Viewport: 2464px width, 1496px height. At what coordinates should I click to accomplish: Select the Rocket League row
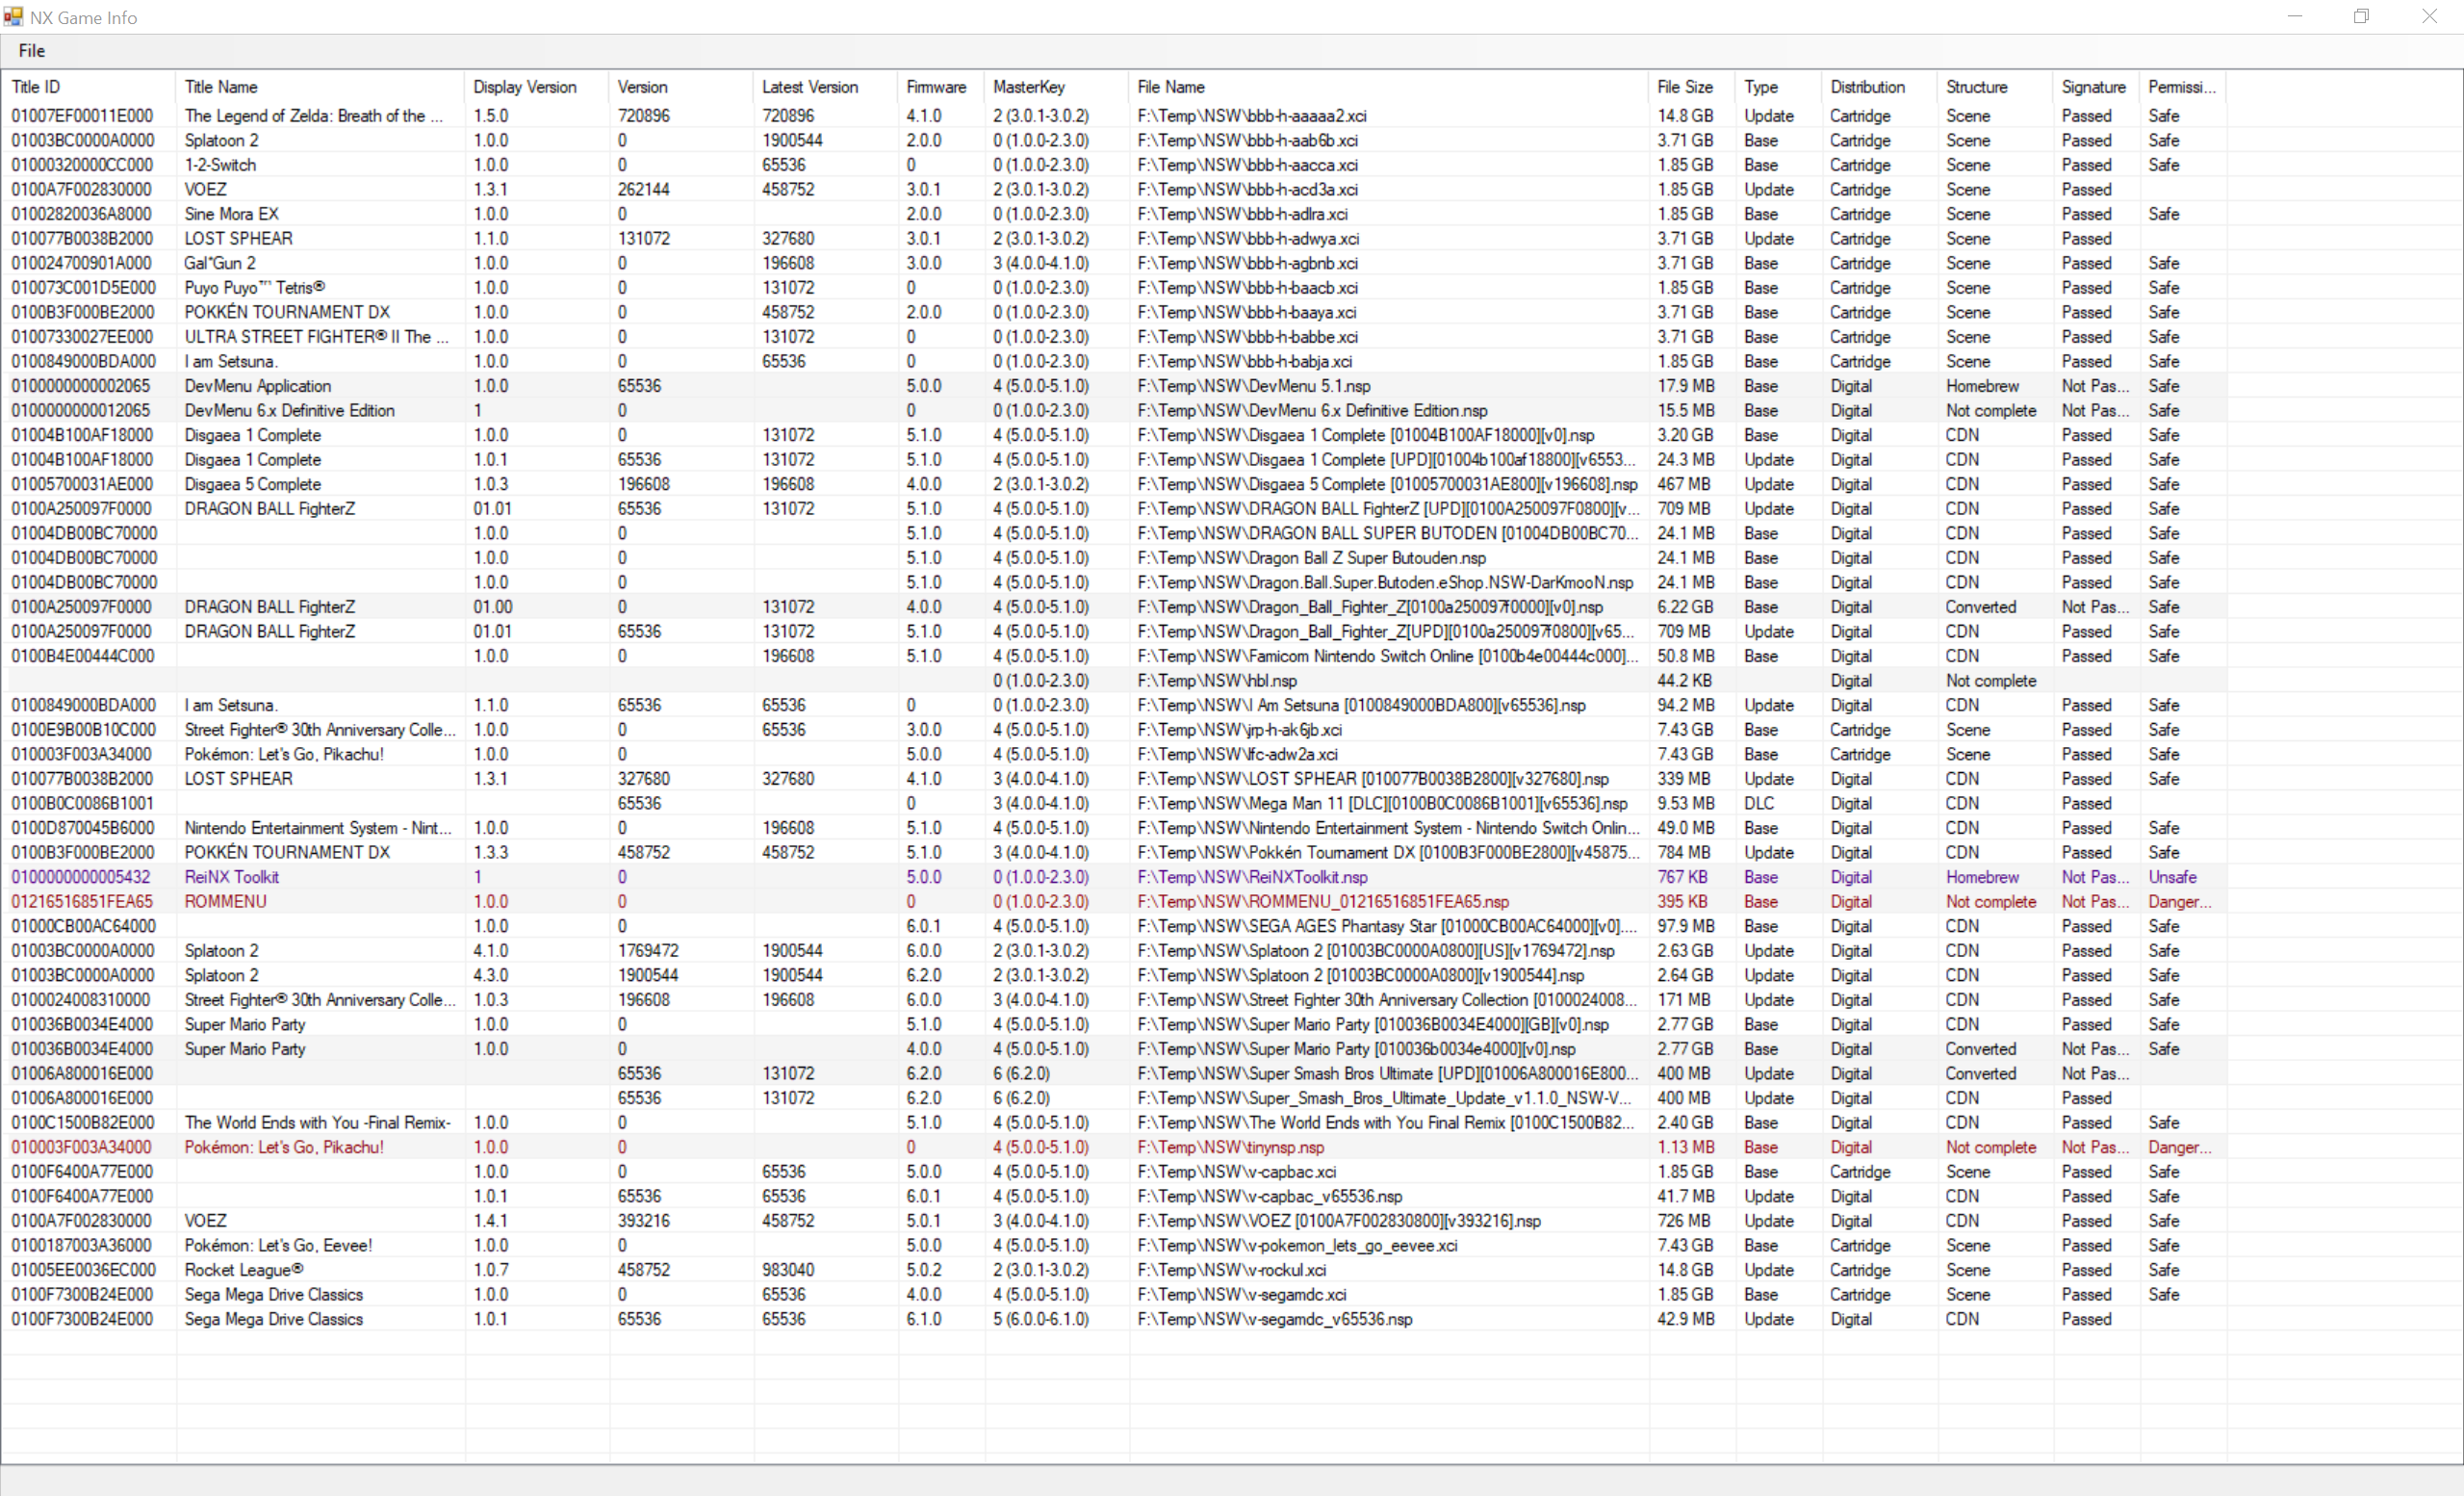pos(243,1270)
